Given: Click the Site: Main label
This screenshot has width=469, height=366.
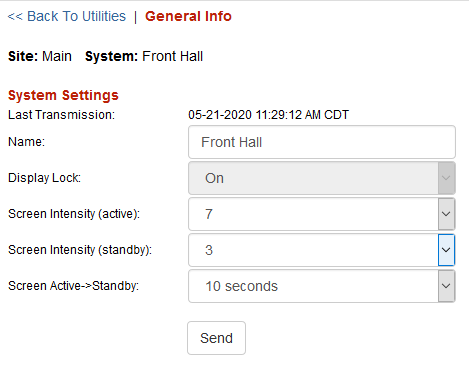Looking at the screenshot, I should [40, 56].
